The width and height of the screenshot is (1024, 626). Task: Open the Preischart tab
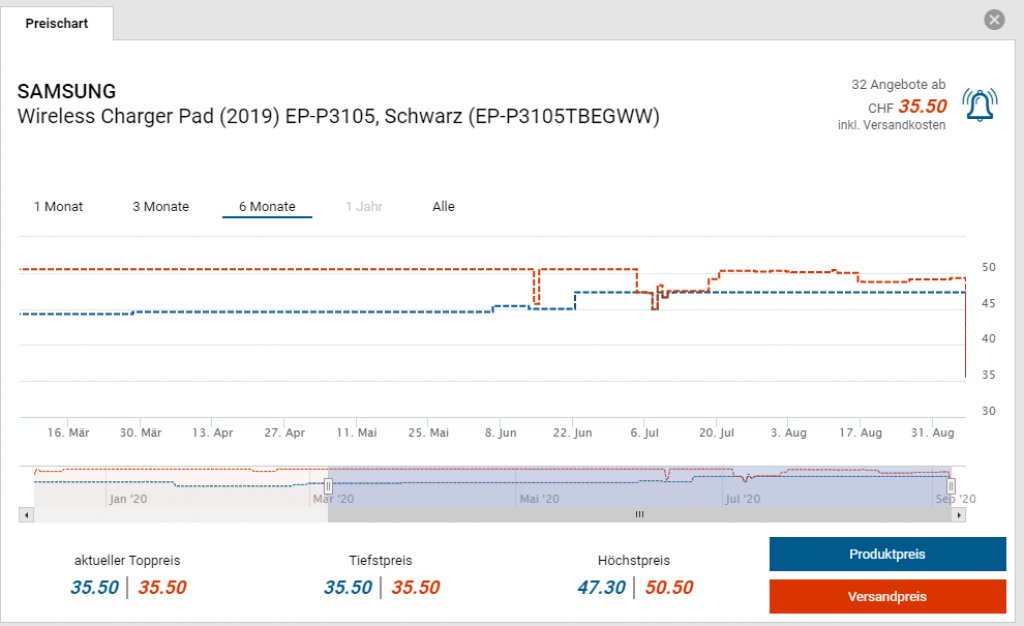[x=57, y=23]
